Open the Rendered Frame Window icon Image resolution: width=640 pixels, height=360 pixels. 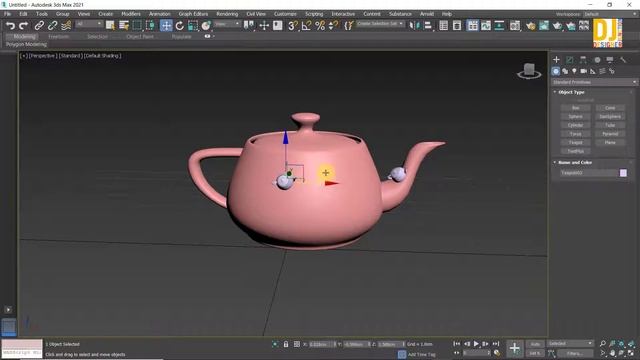544,26
